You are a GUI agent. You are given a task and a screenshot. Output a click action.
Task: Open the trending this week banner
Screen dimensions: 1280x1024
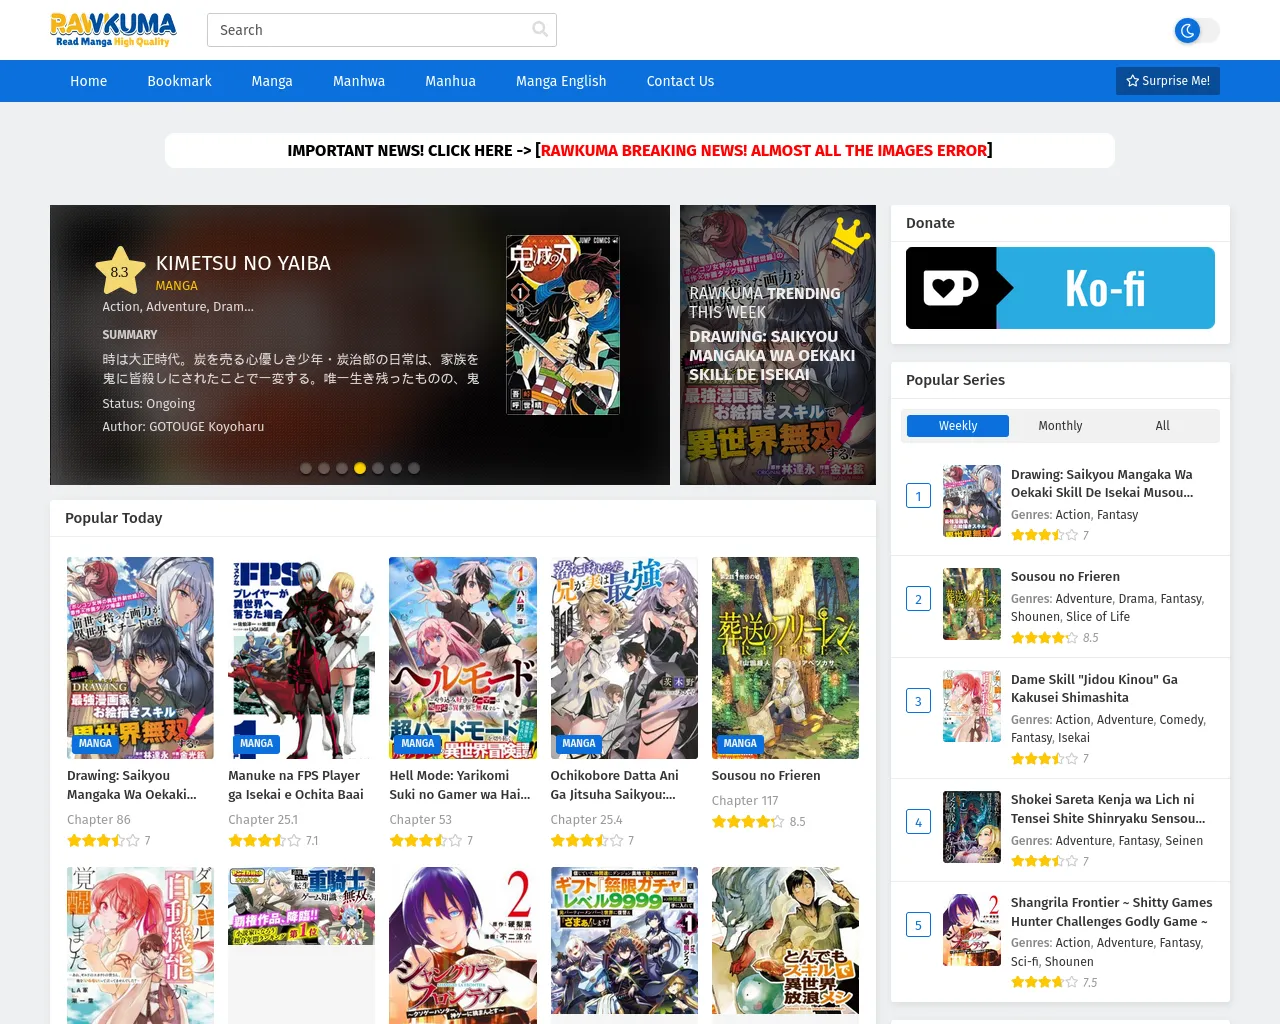point(778,345)
